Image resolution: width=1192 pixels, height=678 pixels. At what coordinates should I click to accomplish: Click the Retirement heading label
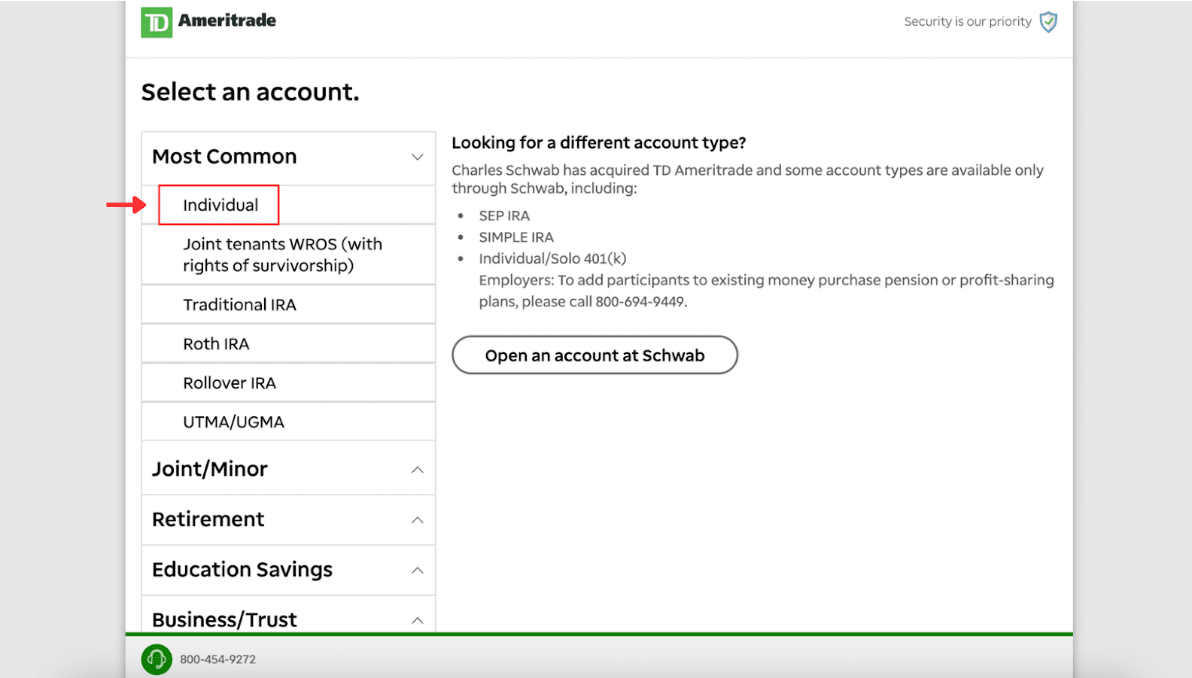(x=208, y=520)
